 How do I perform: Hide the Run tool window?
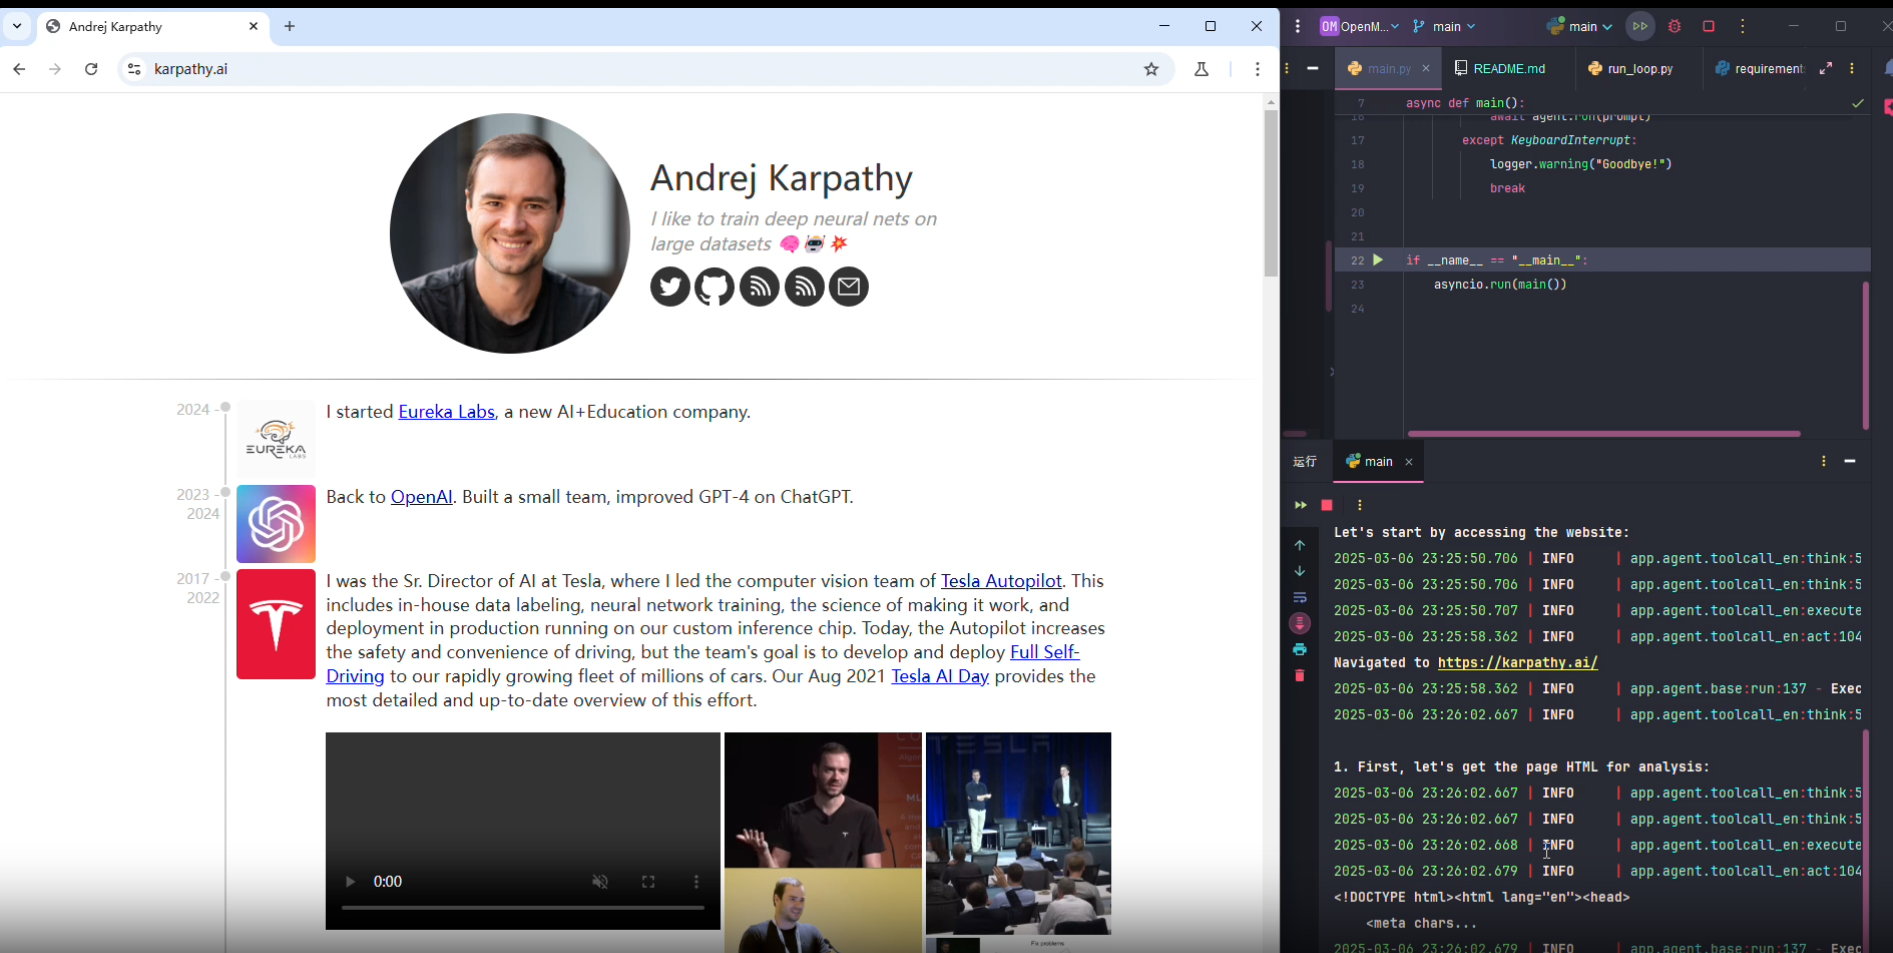point(1850,461)
